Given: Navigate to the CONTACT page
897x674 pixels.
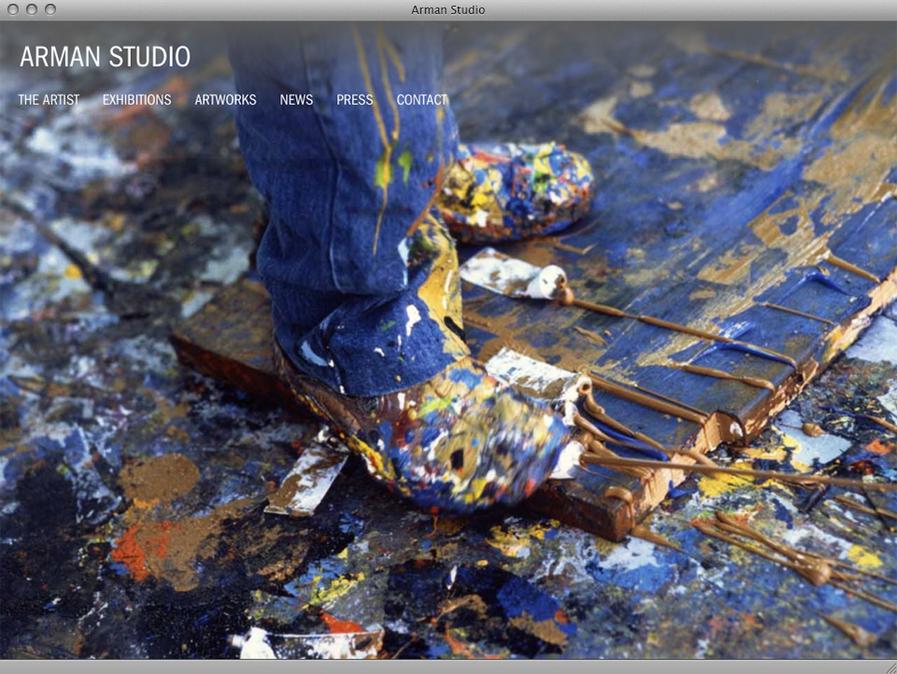Looking at the screenshot, I should (x=422, y=100).
